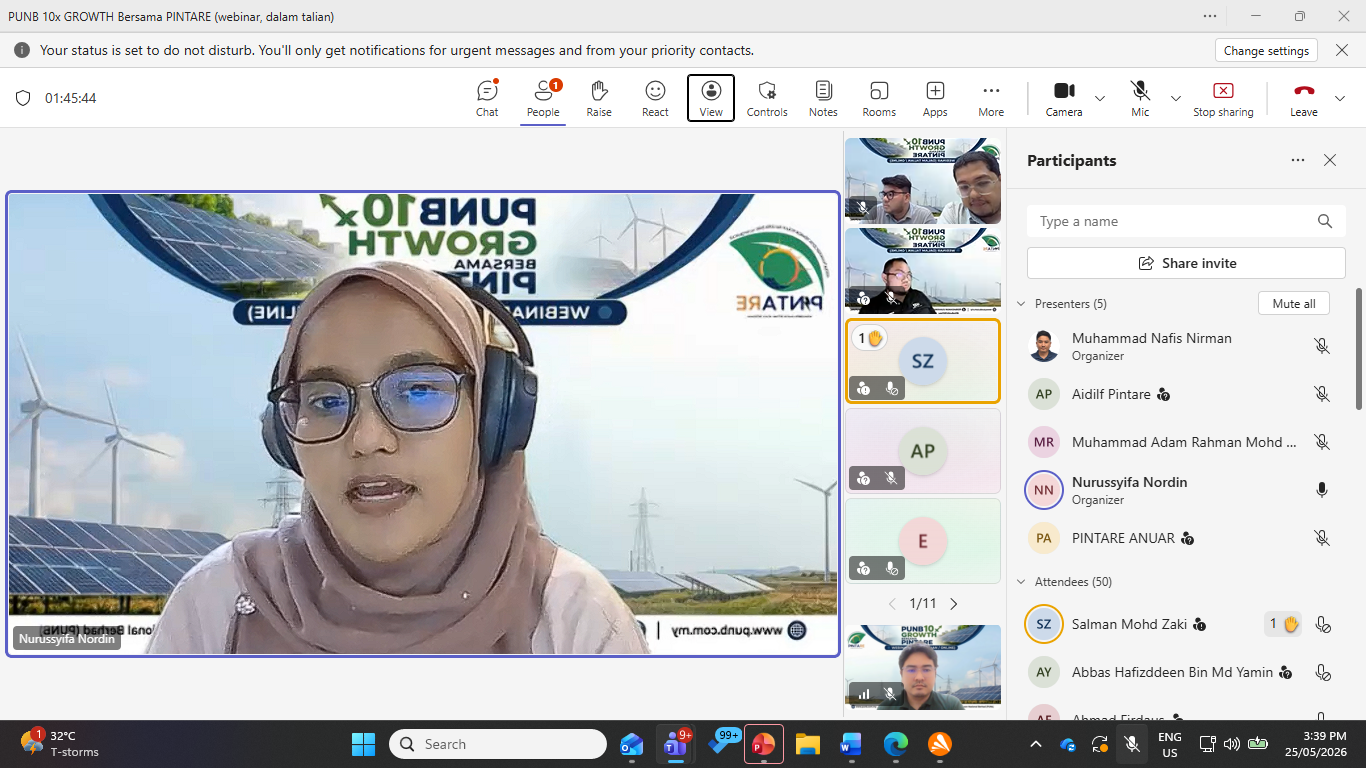Mute Nurussyifa Nordin's microphone
The height and width of the screenshot is (768, 1366).
1322,490
